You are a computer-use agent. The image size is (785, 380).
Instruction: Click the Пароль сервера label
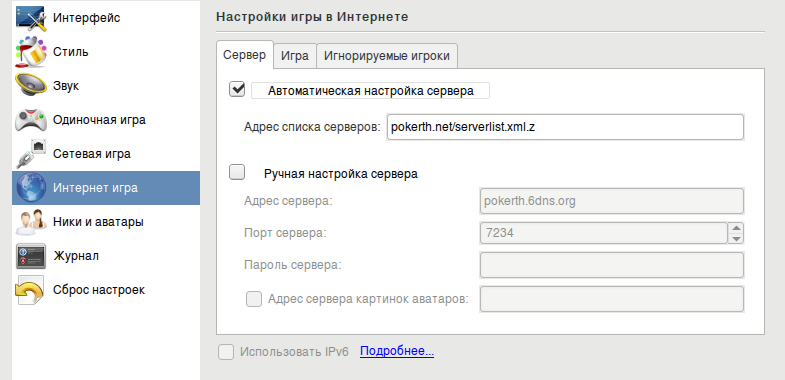[x=292, y=265]
